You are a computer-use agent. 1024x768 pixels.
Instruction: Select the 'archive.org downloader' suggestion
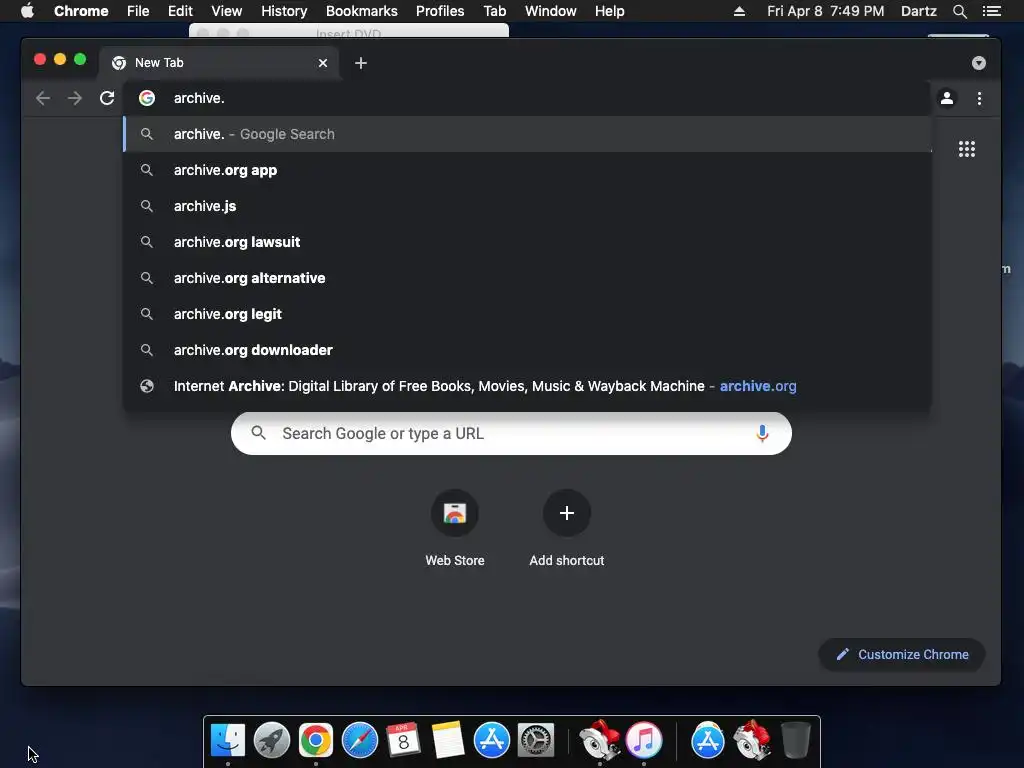point(528,349)
